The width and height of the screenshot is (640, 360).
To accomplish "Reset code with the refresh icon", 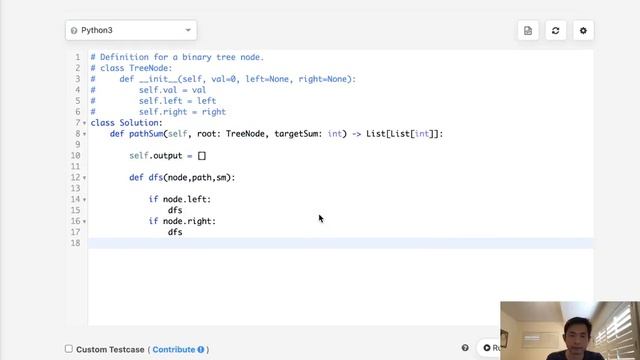I will (556, 31).
